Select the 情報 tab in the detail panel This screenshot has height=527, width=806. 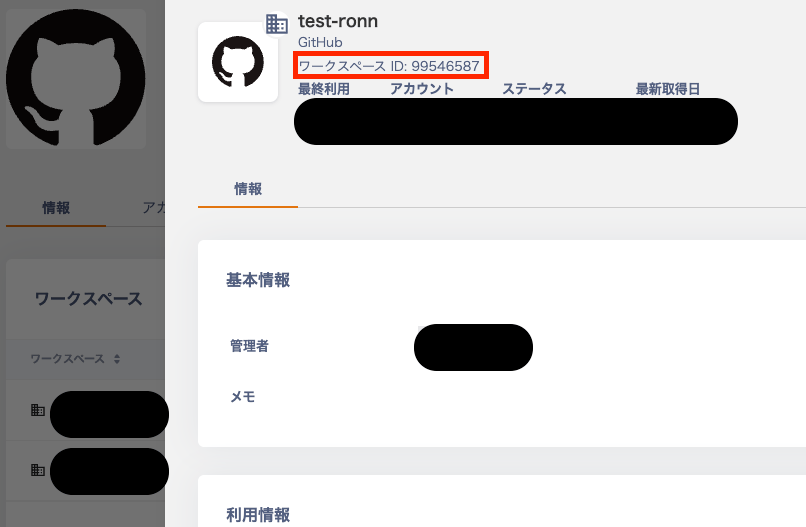(248, 189)
